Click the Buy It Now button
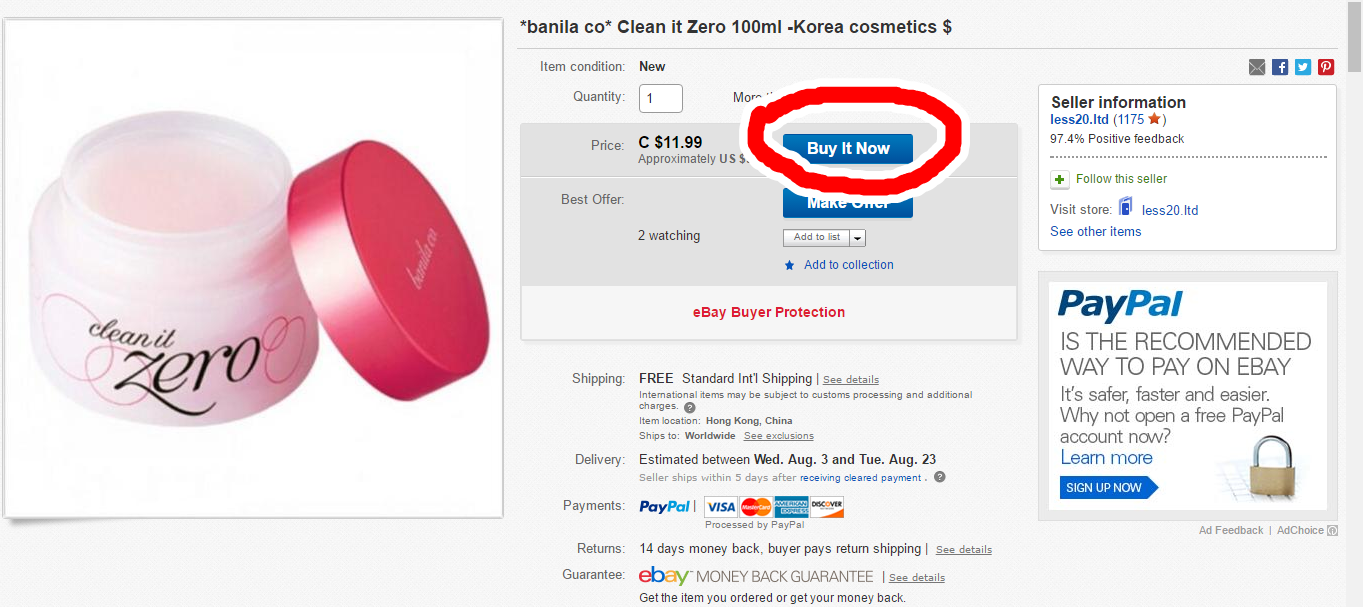Viewport: 1363px width, 607px height. pyautogui.click(x=848, y=149)
